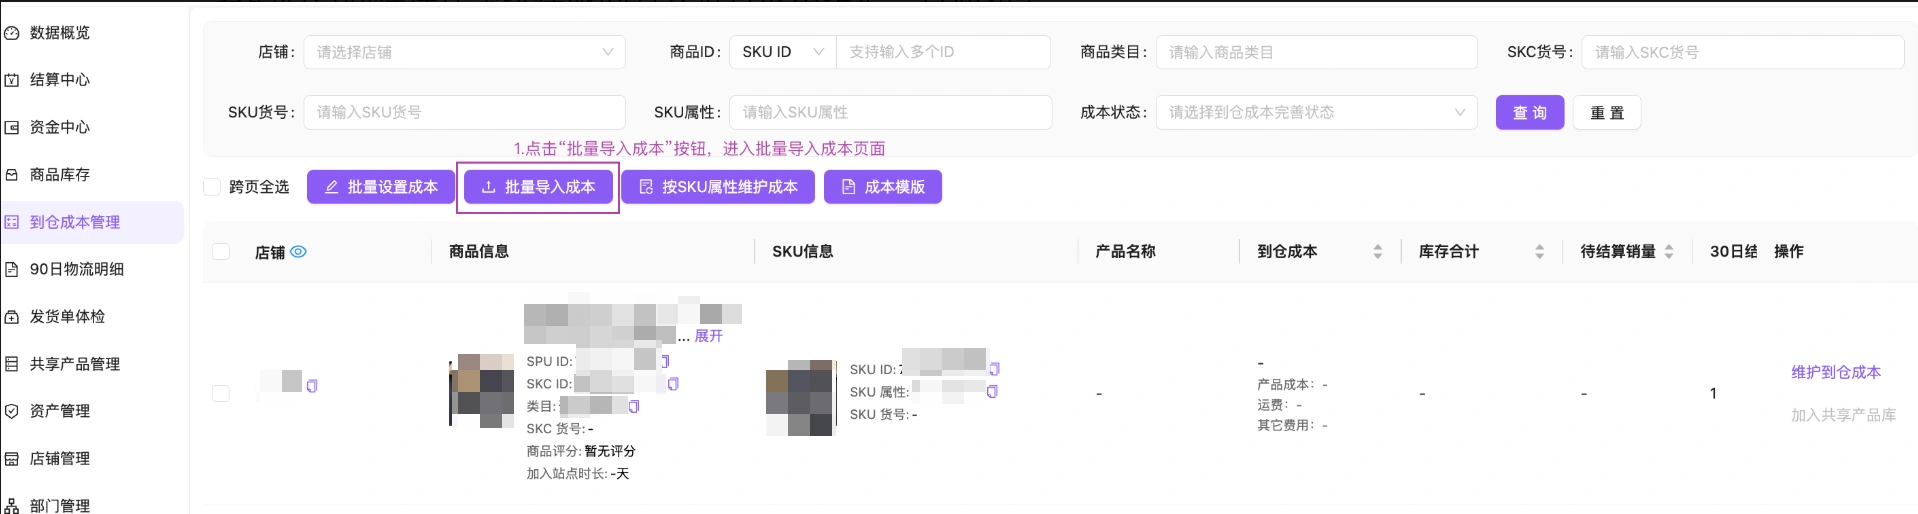Image resolution: width=1918 pixels, height=514 pixels.
Task: Focus the SKU属性 input field
Action: [890, 112]
